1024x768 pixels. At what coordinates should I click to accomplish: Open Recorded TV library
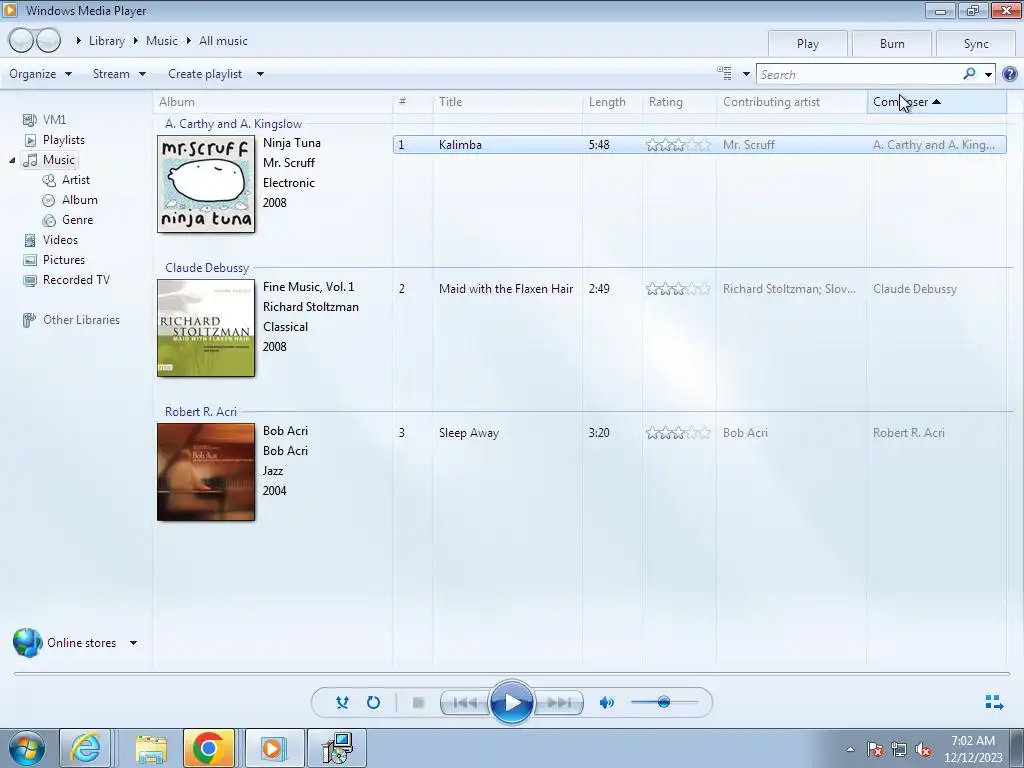pos(76,280)
